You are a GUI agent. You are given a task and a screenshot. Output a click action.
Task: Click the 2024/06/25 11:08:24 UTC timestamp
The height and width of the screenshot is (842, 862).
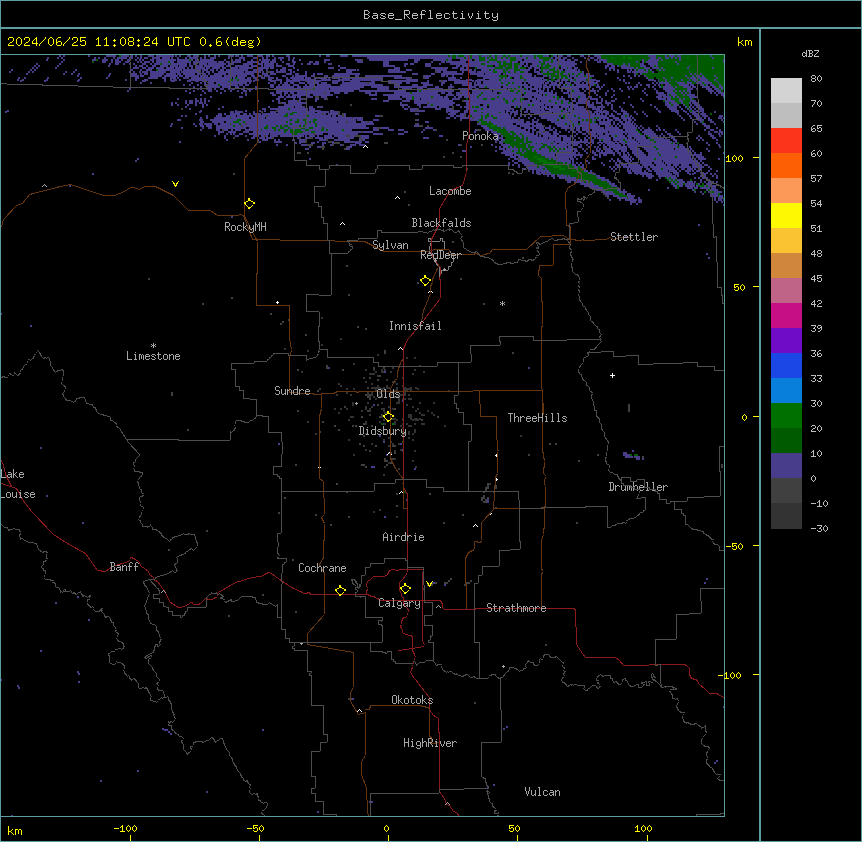click(99, 42)
